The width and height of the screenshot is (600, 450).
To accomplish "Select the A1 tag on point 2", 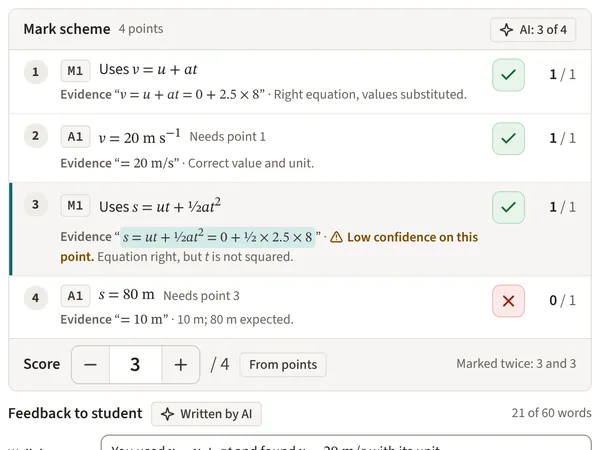I will click(75, 137).
